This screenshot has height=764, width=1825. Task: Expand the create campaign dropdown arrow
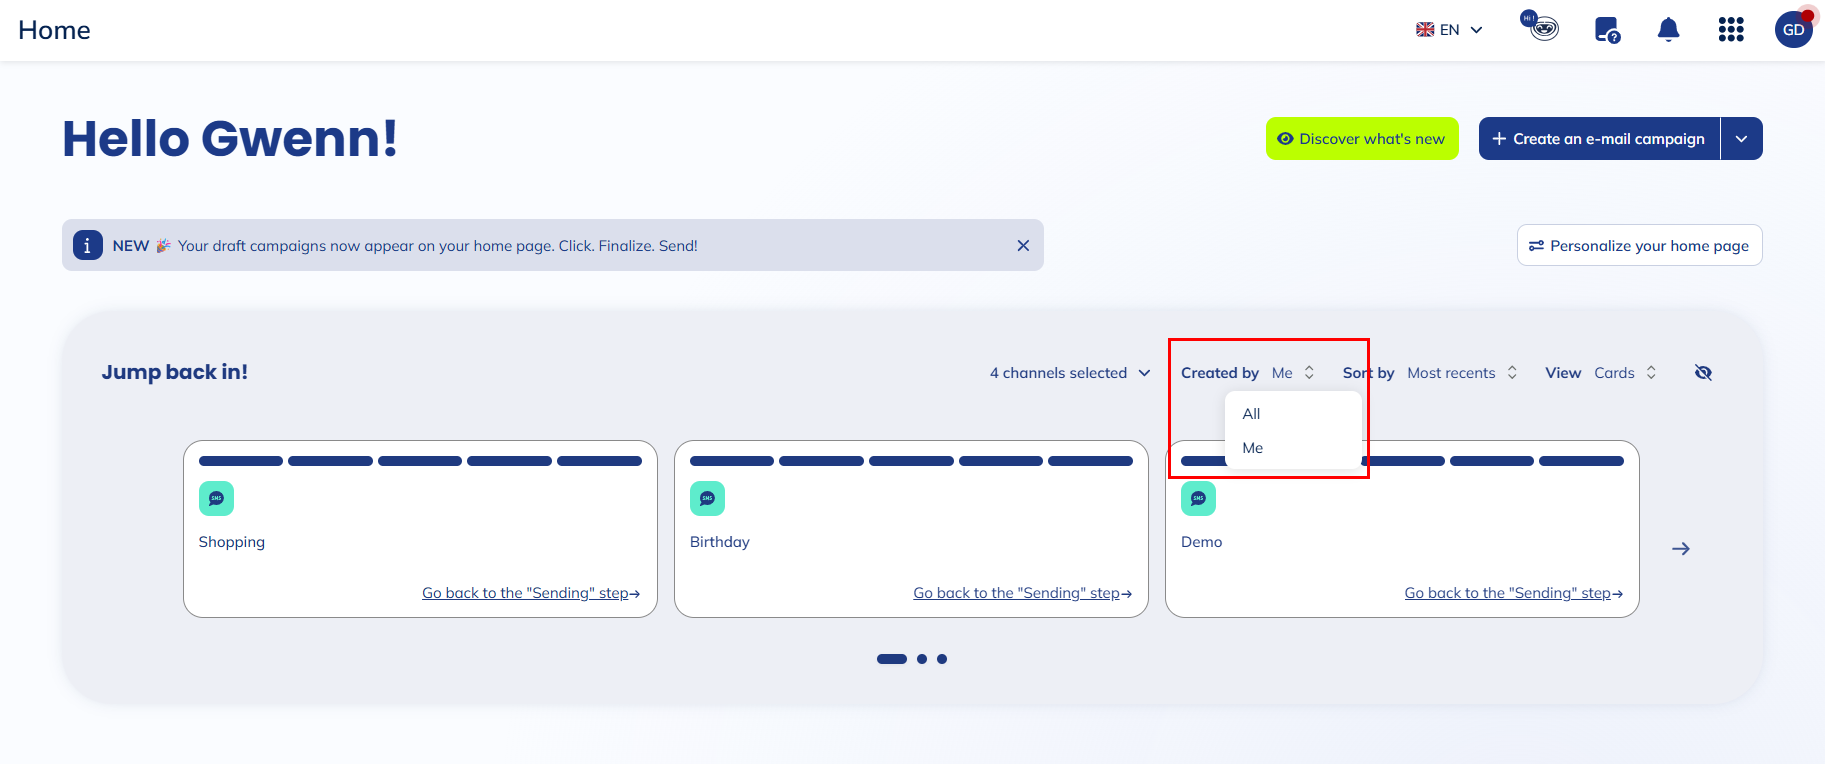point(1742,139)
